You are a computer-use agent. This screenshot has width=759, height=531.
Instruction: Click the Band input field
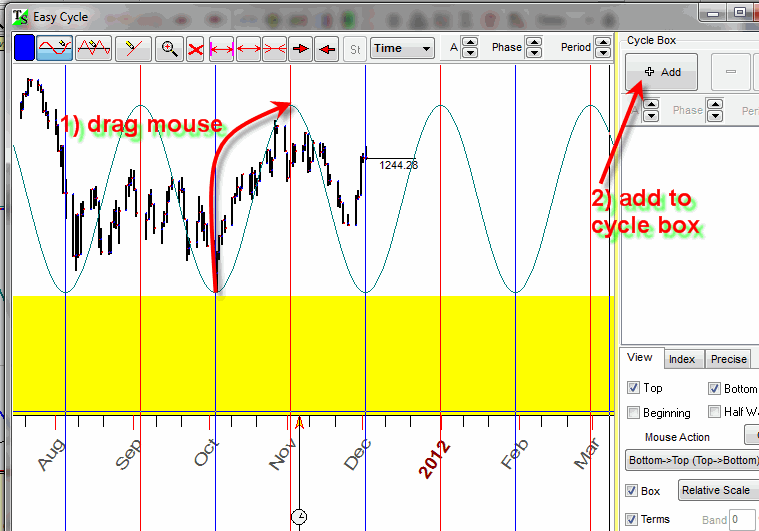point(743,519)
